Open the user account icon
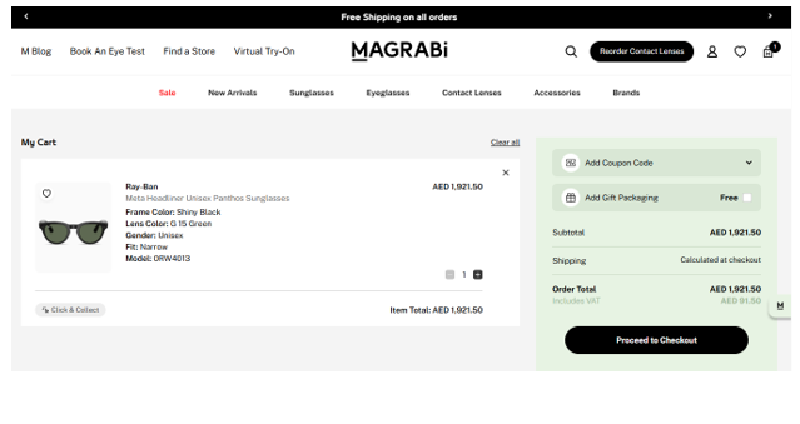This screenshot has height=424, width=800. pos(712,52)
